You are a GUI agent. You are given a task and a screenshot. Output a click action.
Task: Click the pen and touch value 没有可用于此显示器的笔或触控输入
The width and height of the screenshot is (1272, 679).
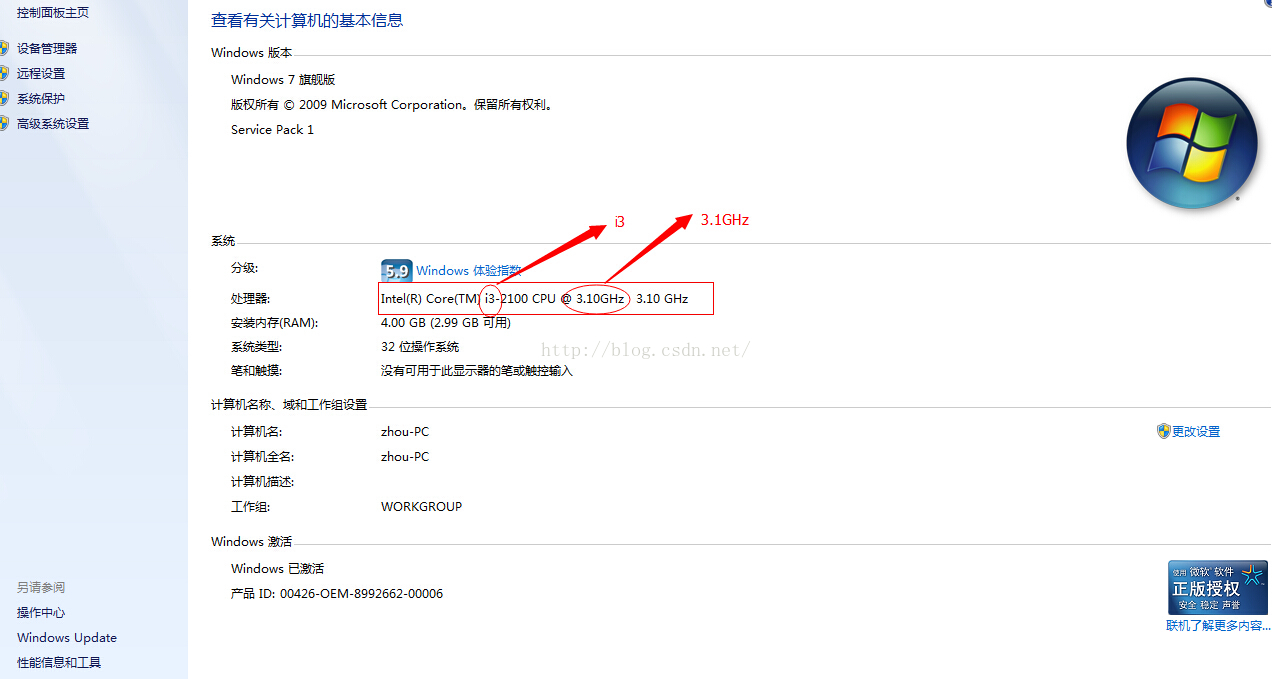click(477, 371)
